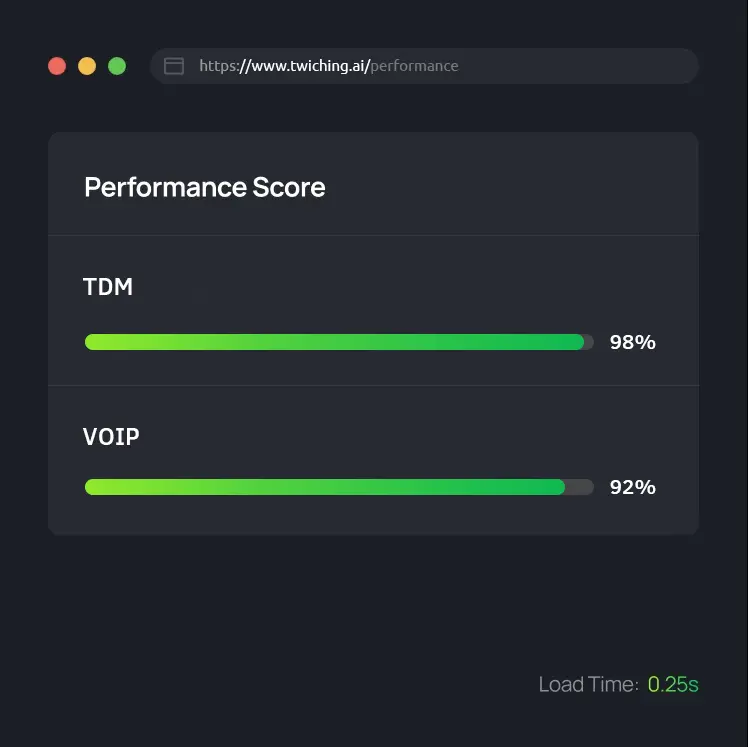Click the VOIP green progress bar
748x747 pixels.
coord(325,487)
